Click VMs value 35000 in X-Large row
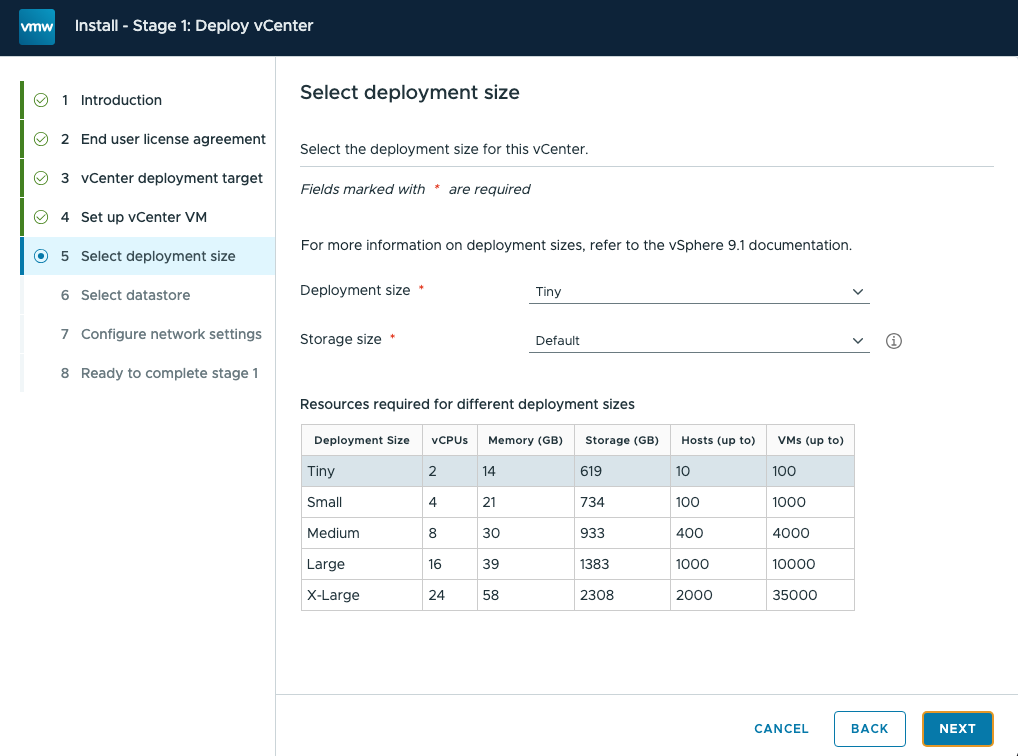 click(x=795, y=595)
